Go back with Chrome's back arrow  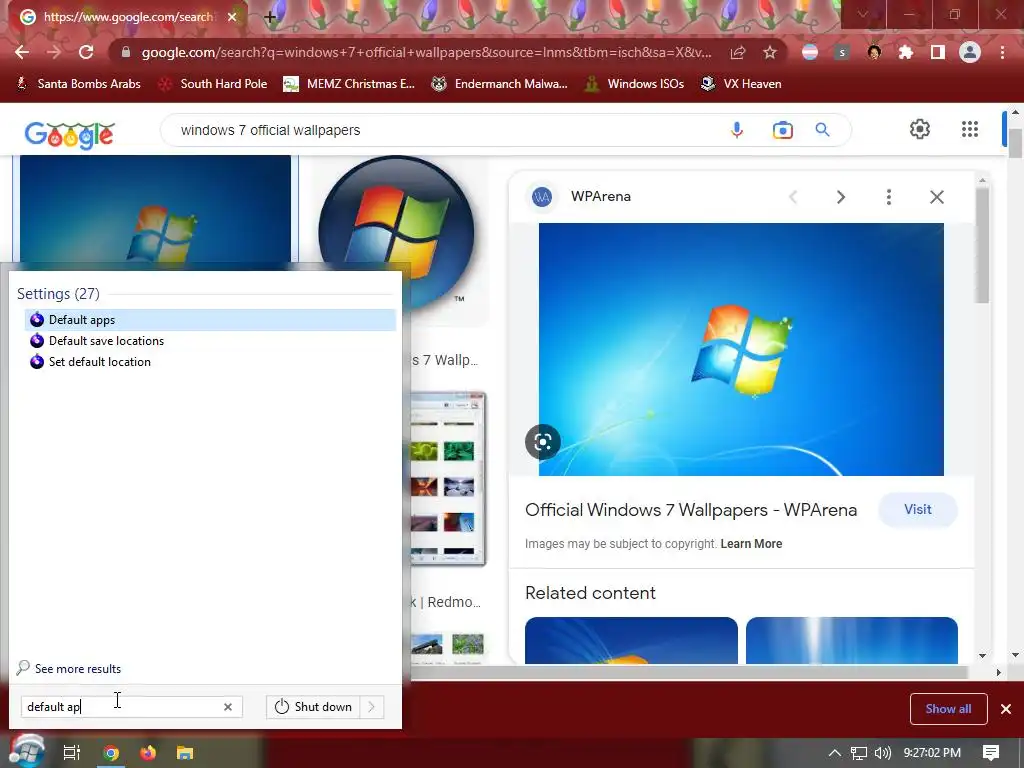(x=22, y=52)
